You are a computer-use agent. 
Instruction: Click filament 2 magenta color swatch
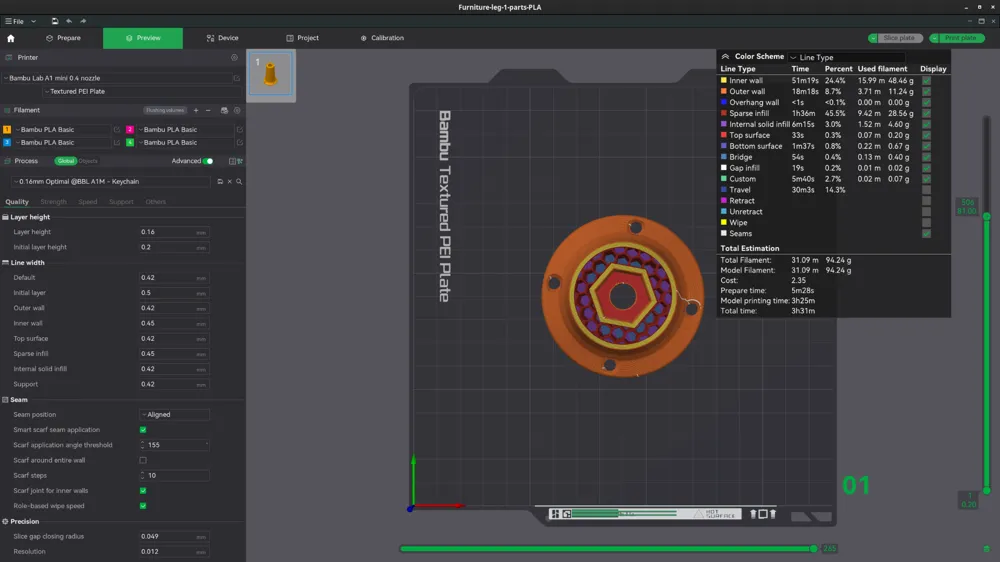click(x=130, y=129)
